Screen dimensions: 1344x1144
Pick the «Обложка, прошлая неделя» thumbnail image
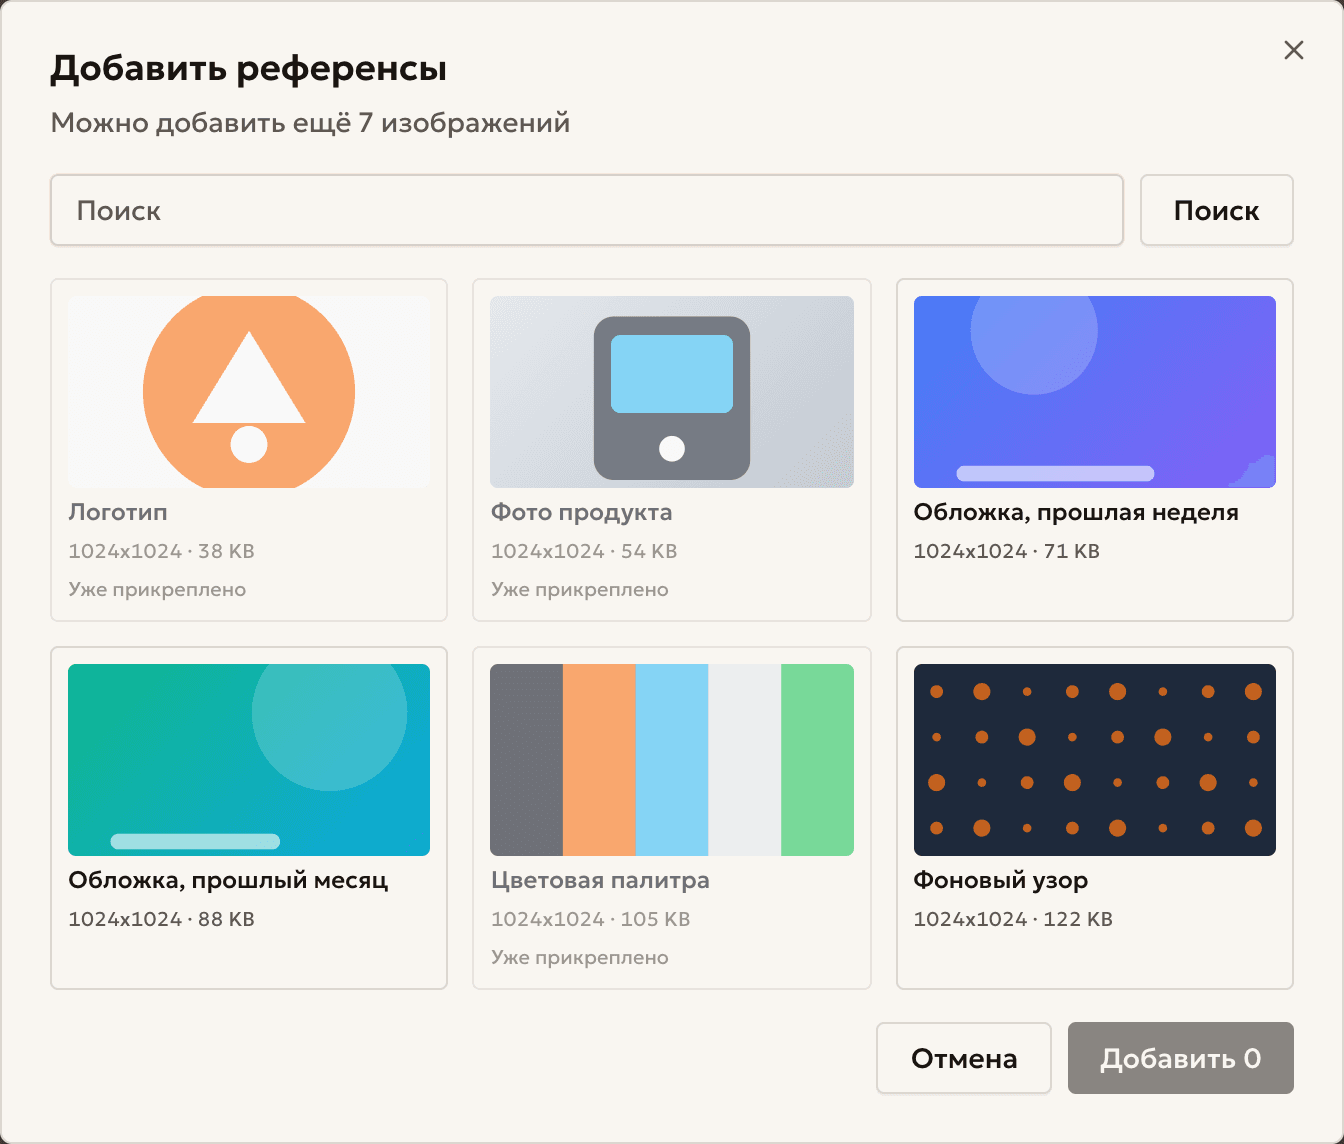(x=1095, y=392)
